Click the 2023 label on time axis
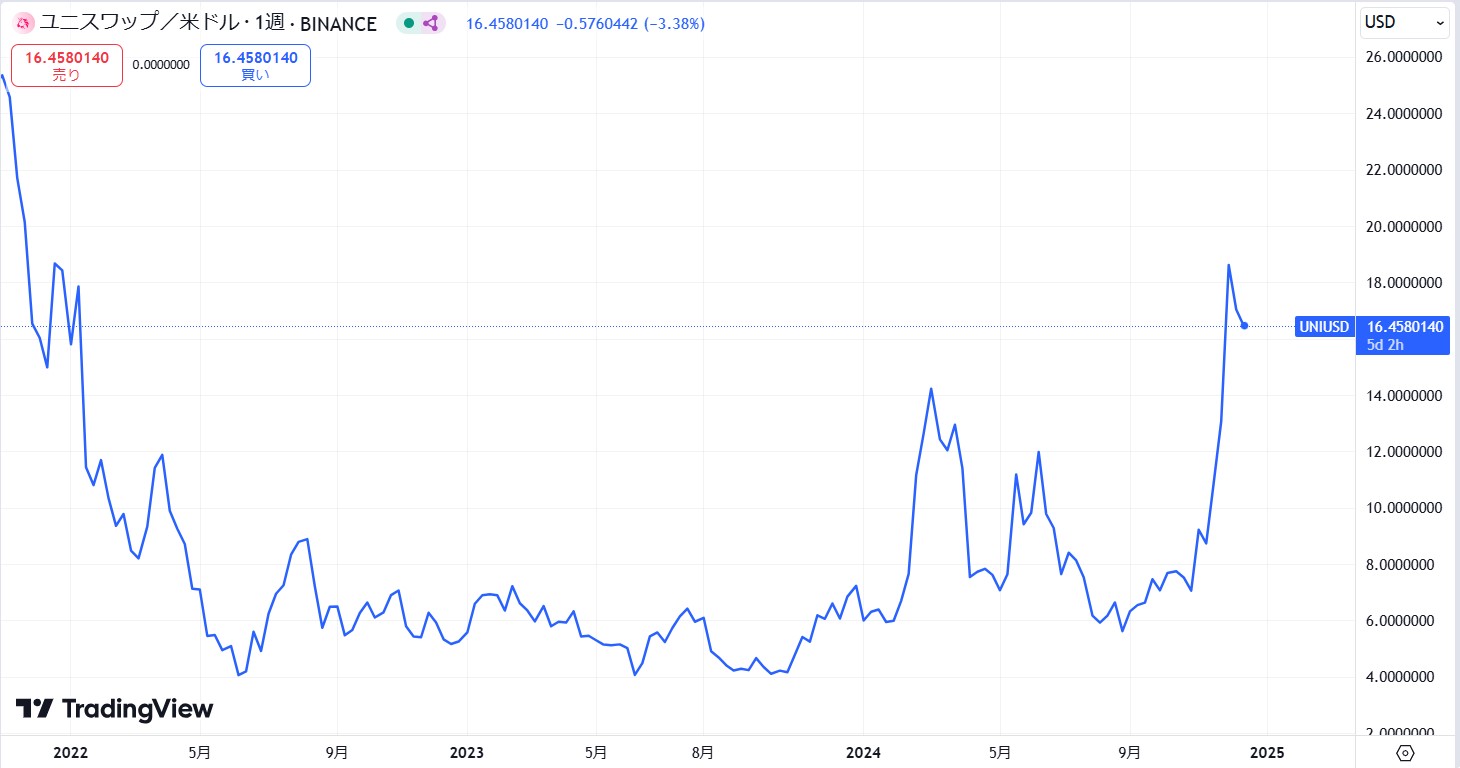This screenshot has height=768, width=1460. [466, 751]
